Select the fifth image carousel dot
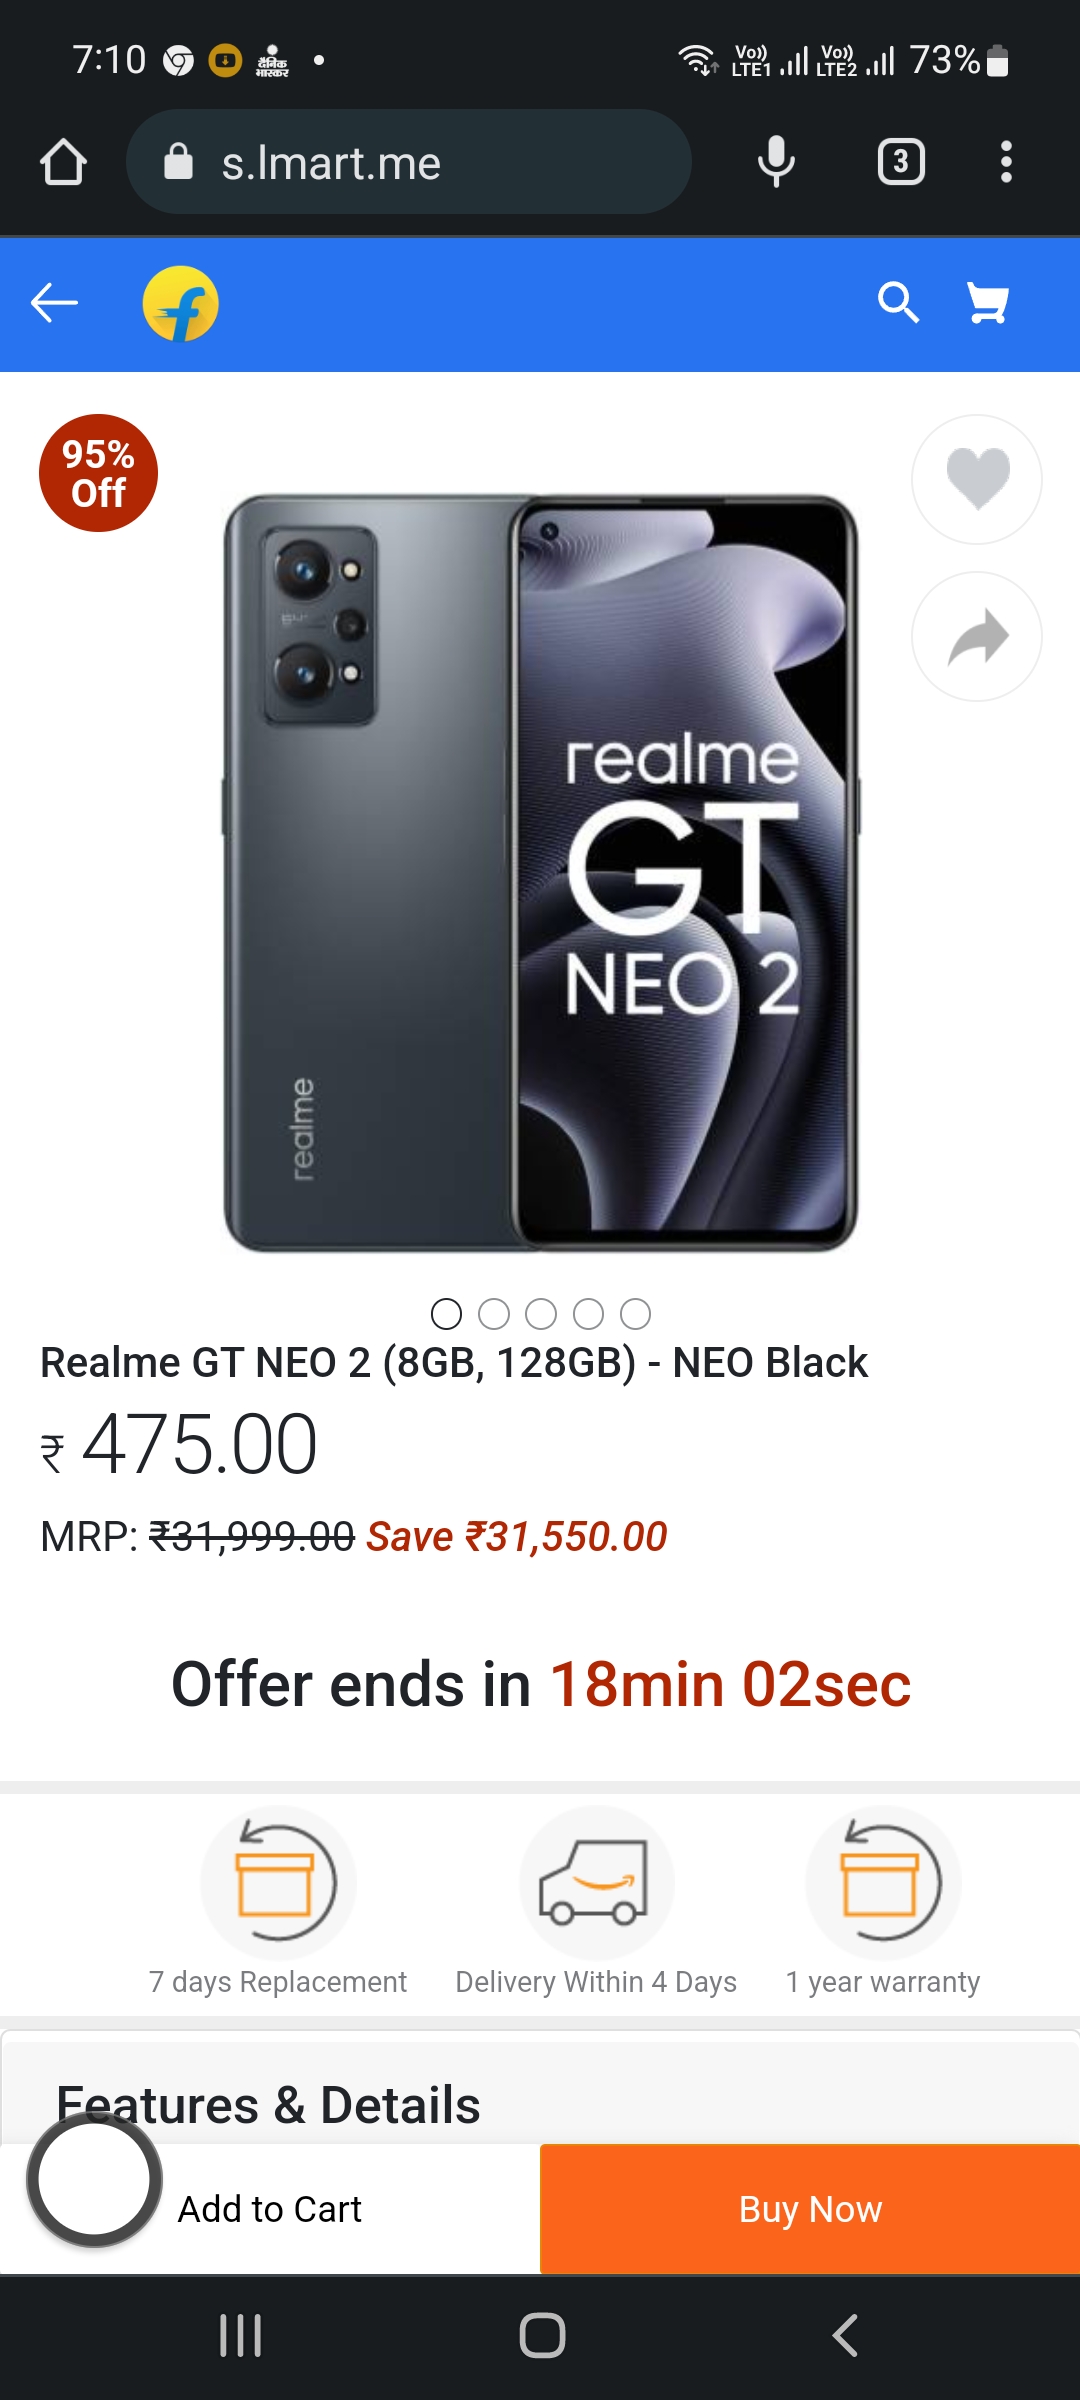The height and width of the screenshot is (2400, 1080). [x=636, y=1313]
